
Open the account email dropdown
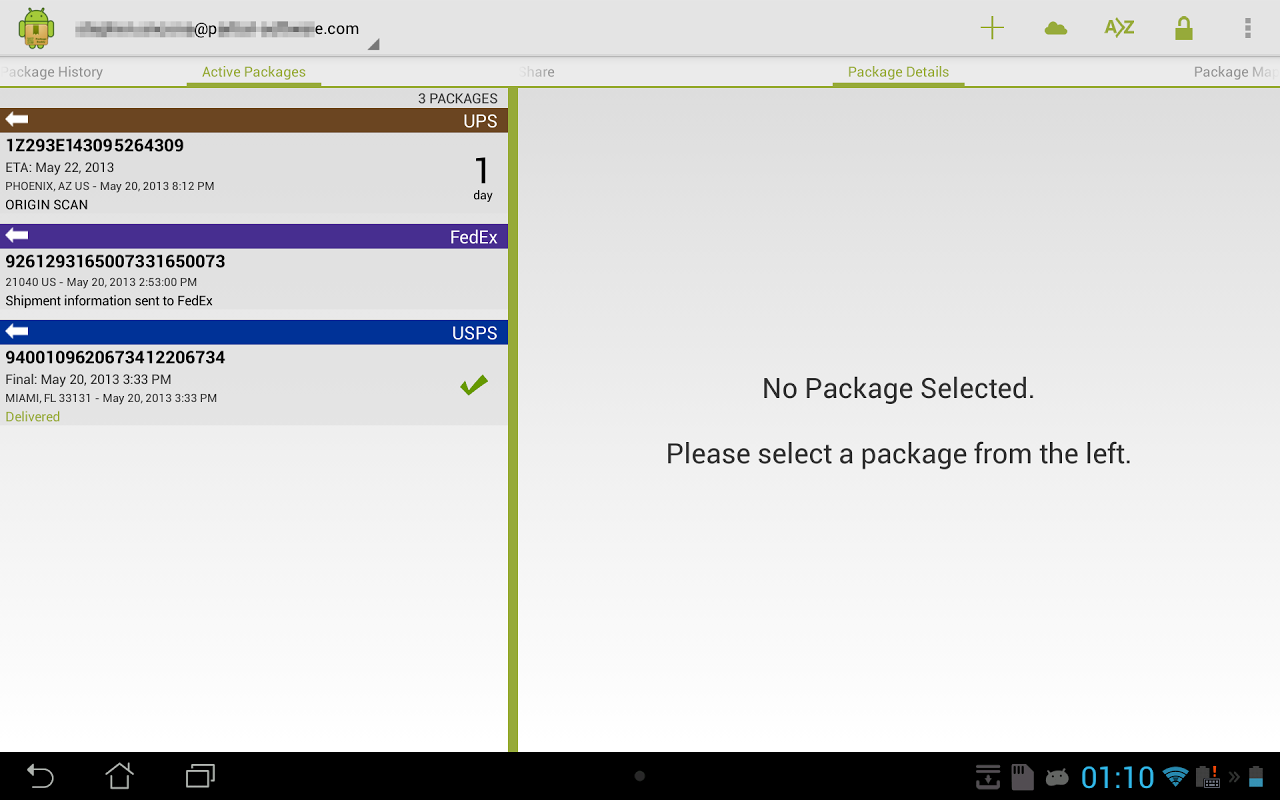coord(228,30)
